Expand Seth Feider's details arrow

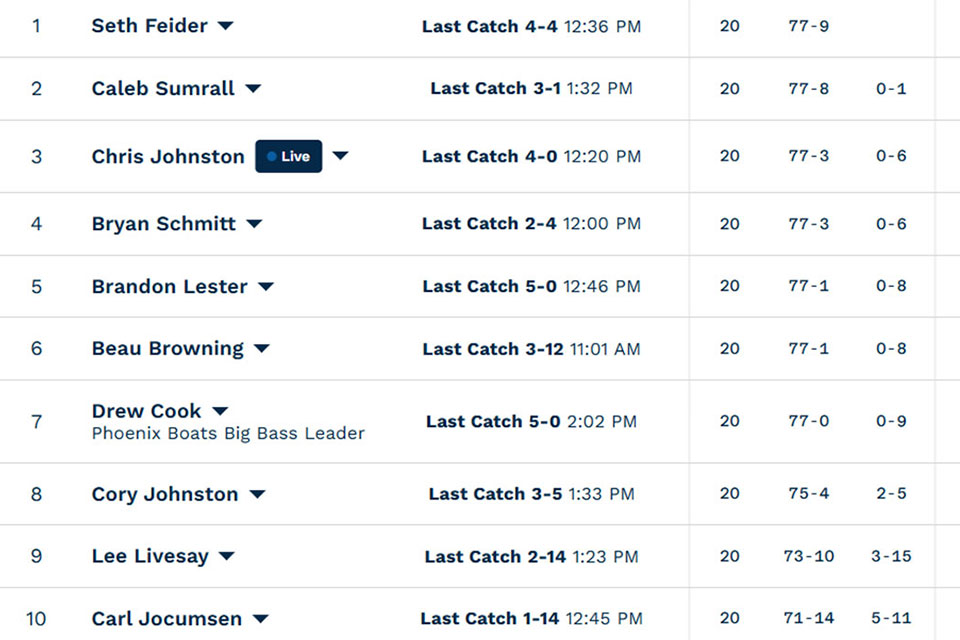[x=226, y=26]
